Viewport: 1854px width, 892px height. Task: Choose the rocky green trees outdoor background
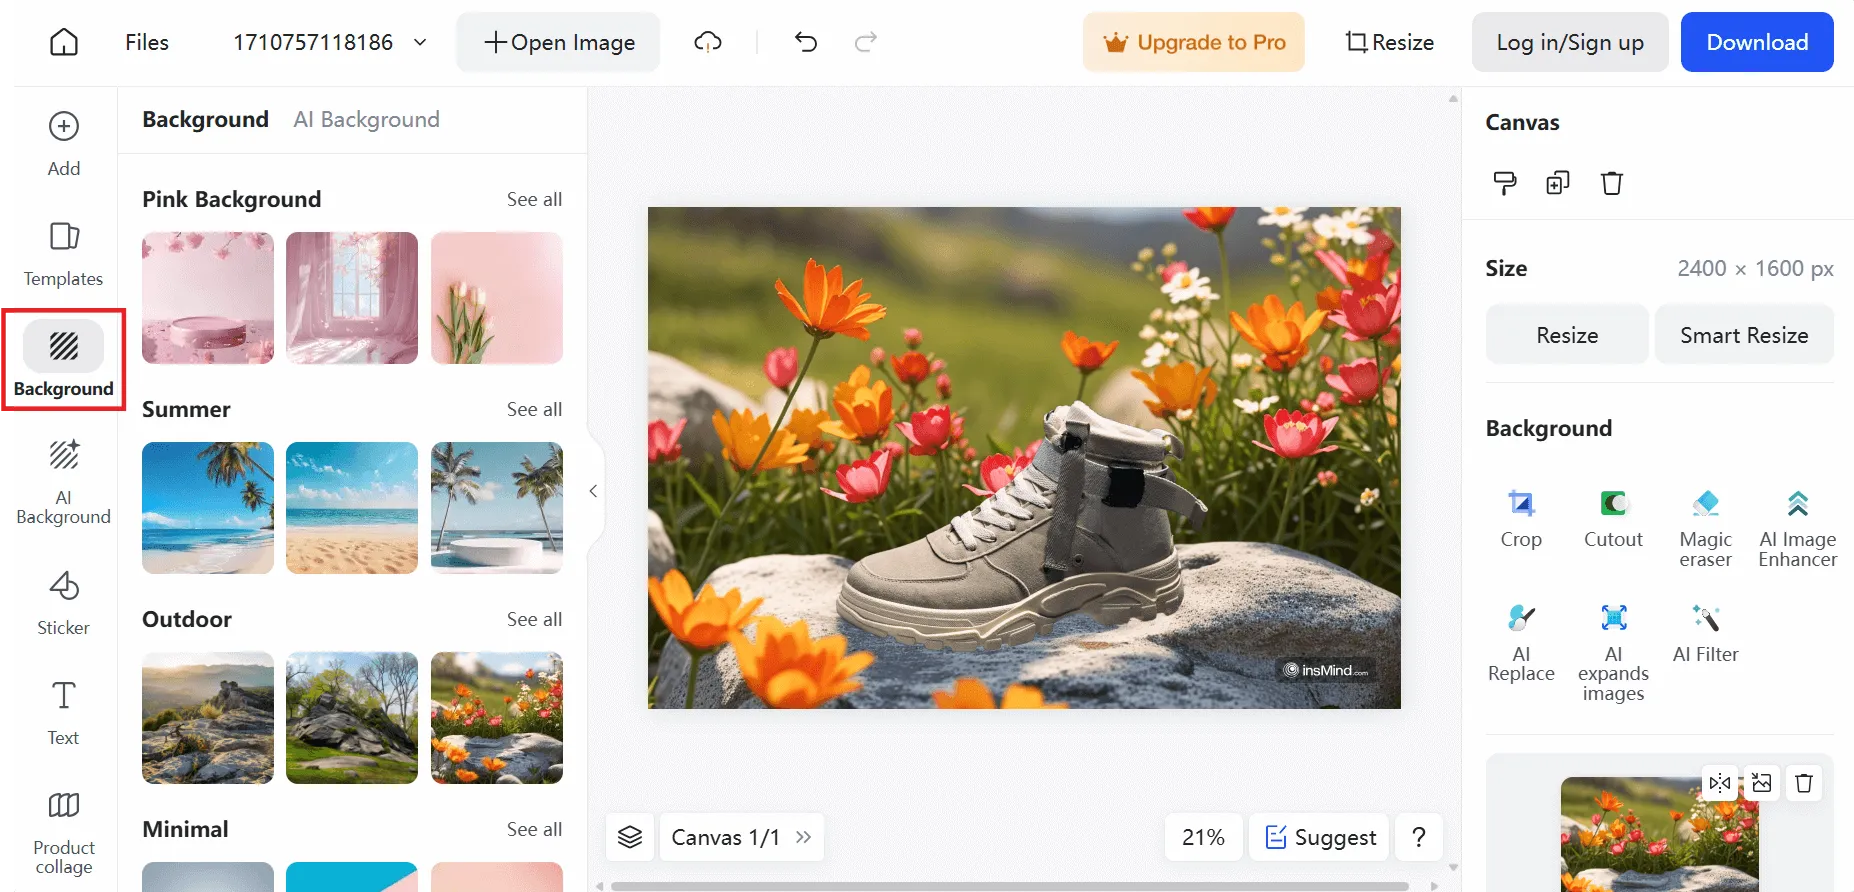[x=352, y=718]
